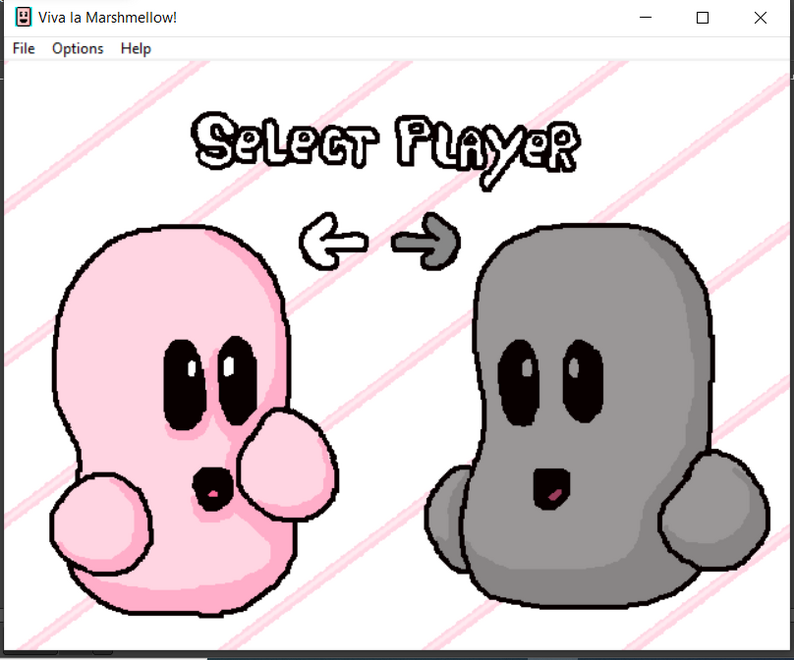
Task: Open the Options menu
Action: coord(77,49)
